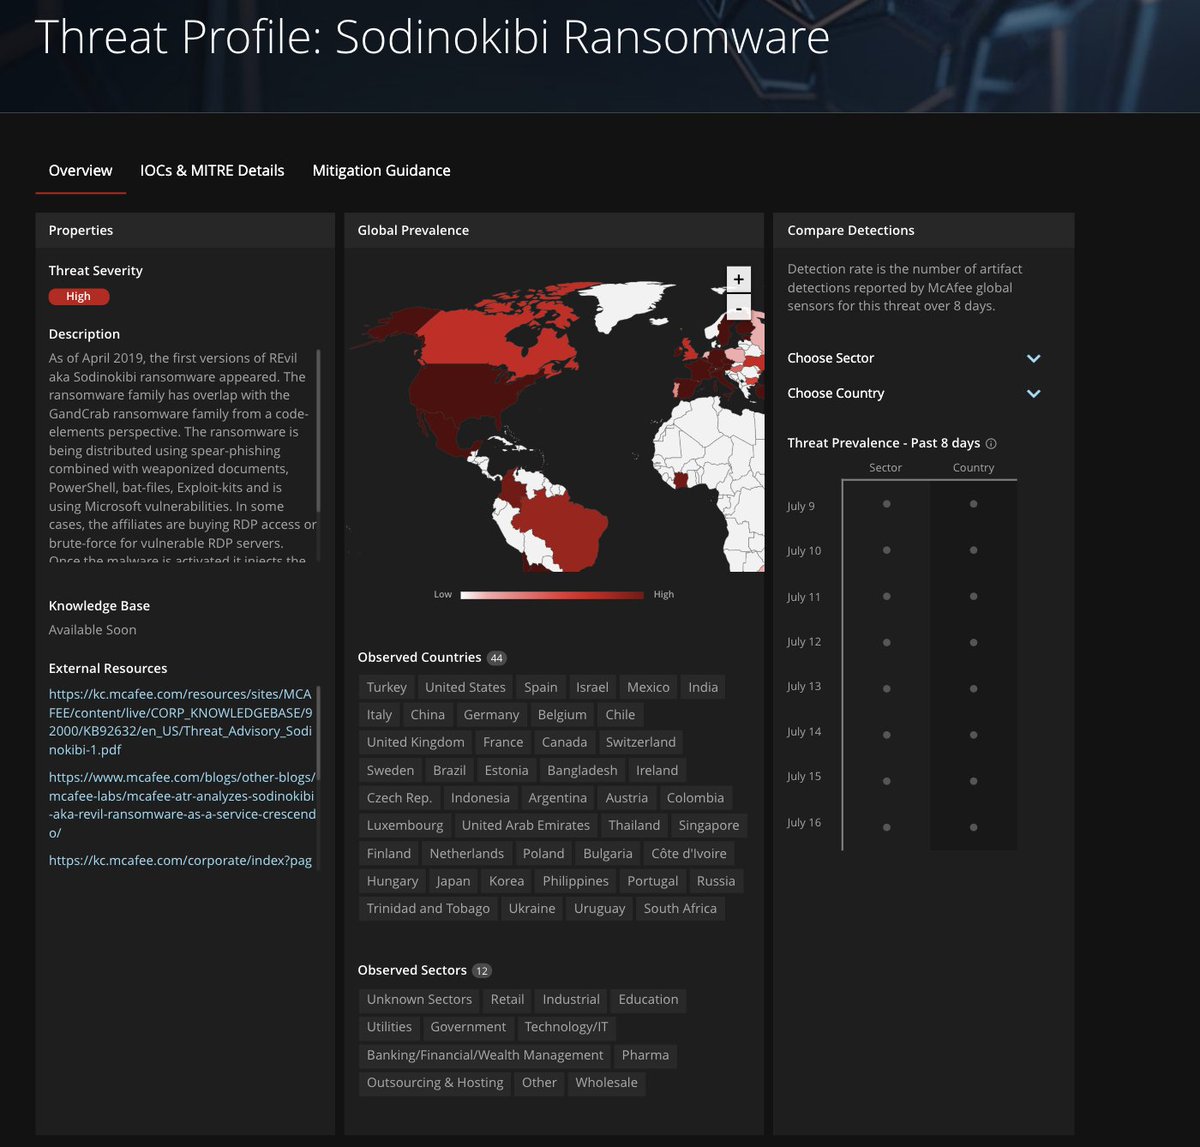Viewport: 1200px width, 1147px height.
Task: Select the Spain country tag
Action: click(541, 687)
